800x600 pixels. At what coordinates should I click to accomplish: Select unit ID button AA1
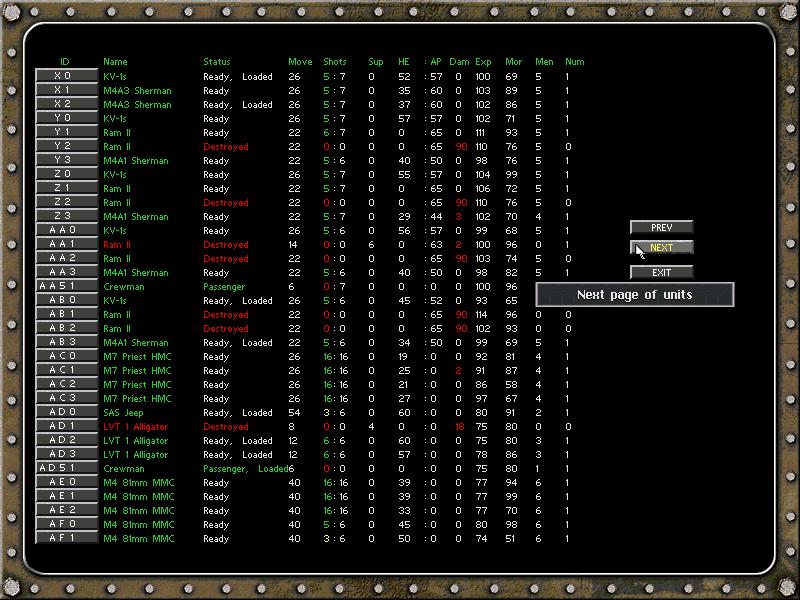(x=66, y=244)
